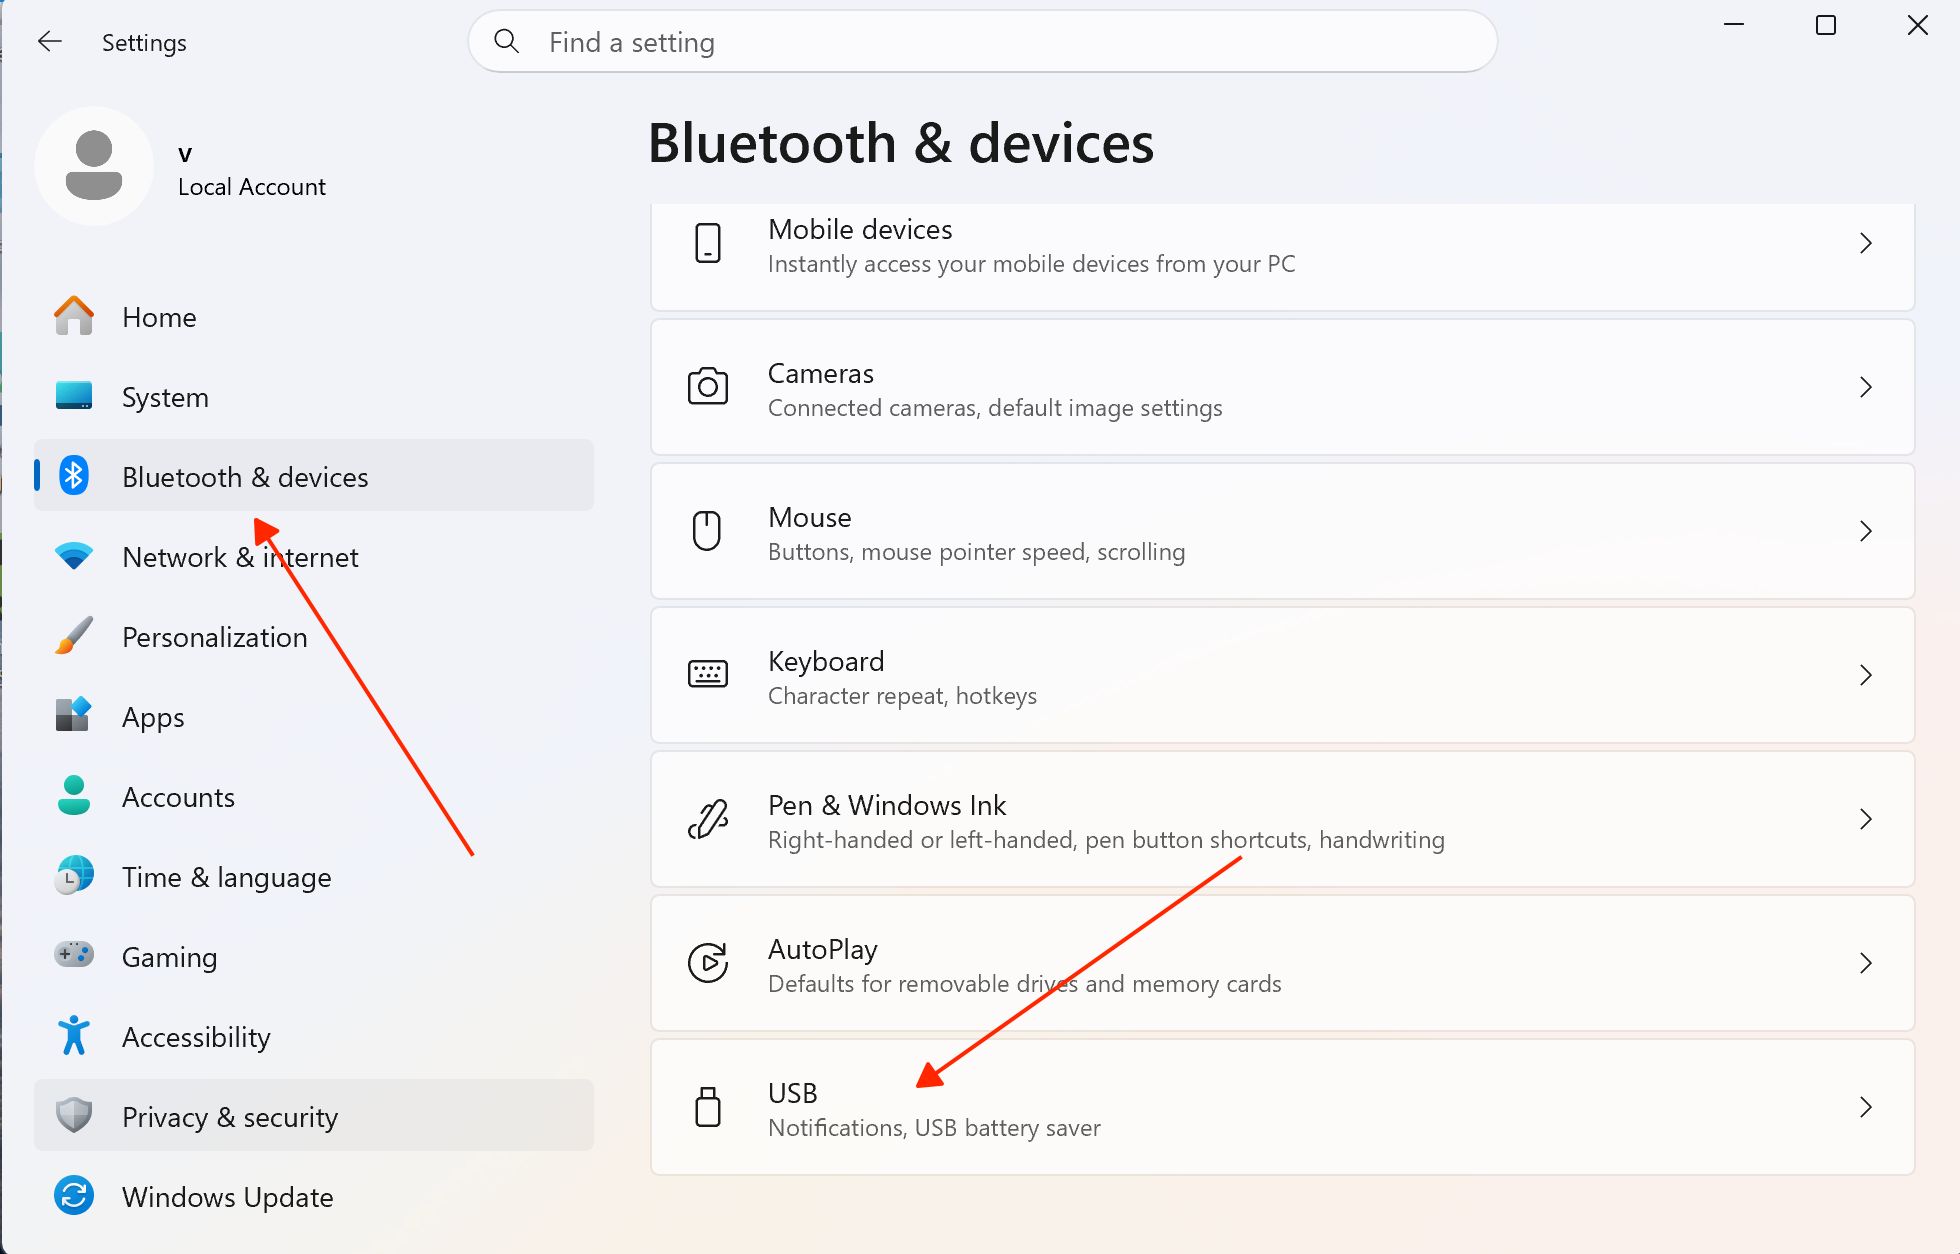The height and width of the screenshot is (1254, 1960).
Task: Click the USB drive icon
Action: pos(707,1107)
